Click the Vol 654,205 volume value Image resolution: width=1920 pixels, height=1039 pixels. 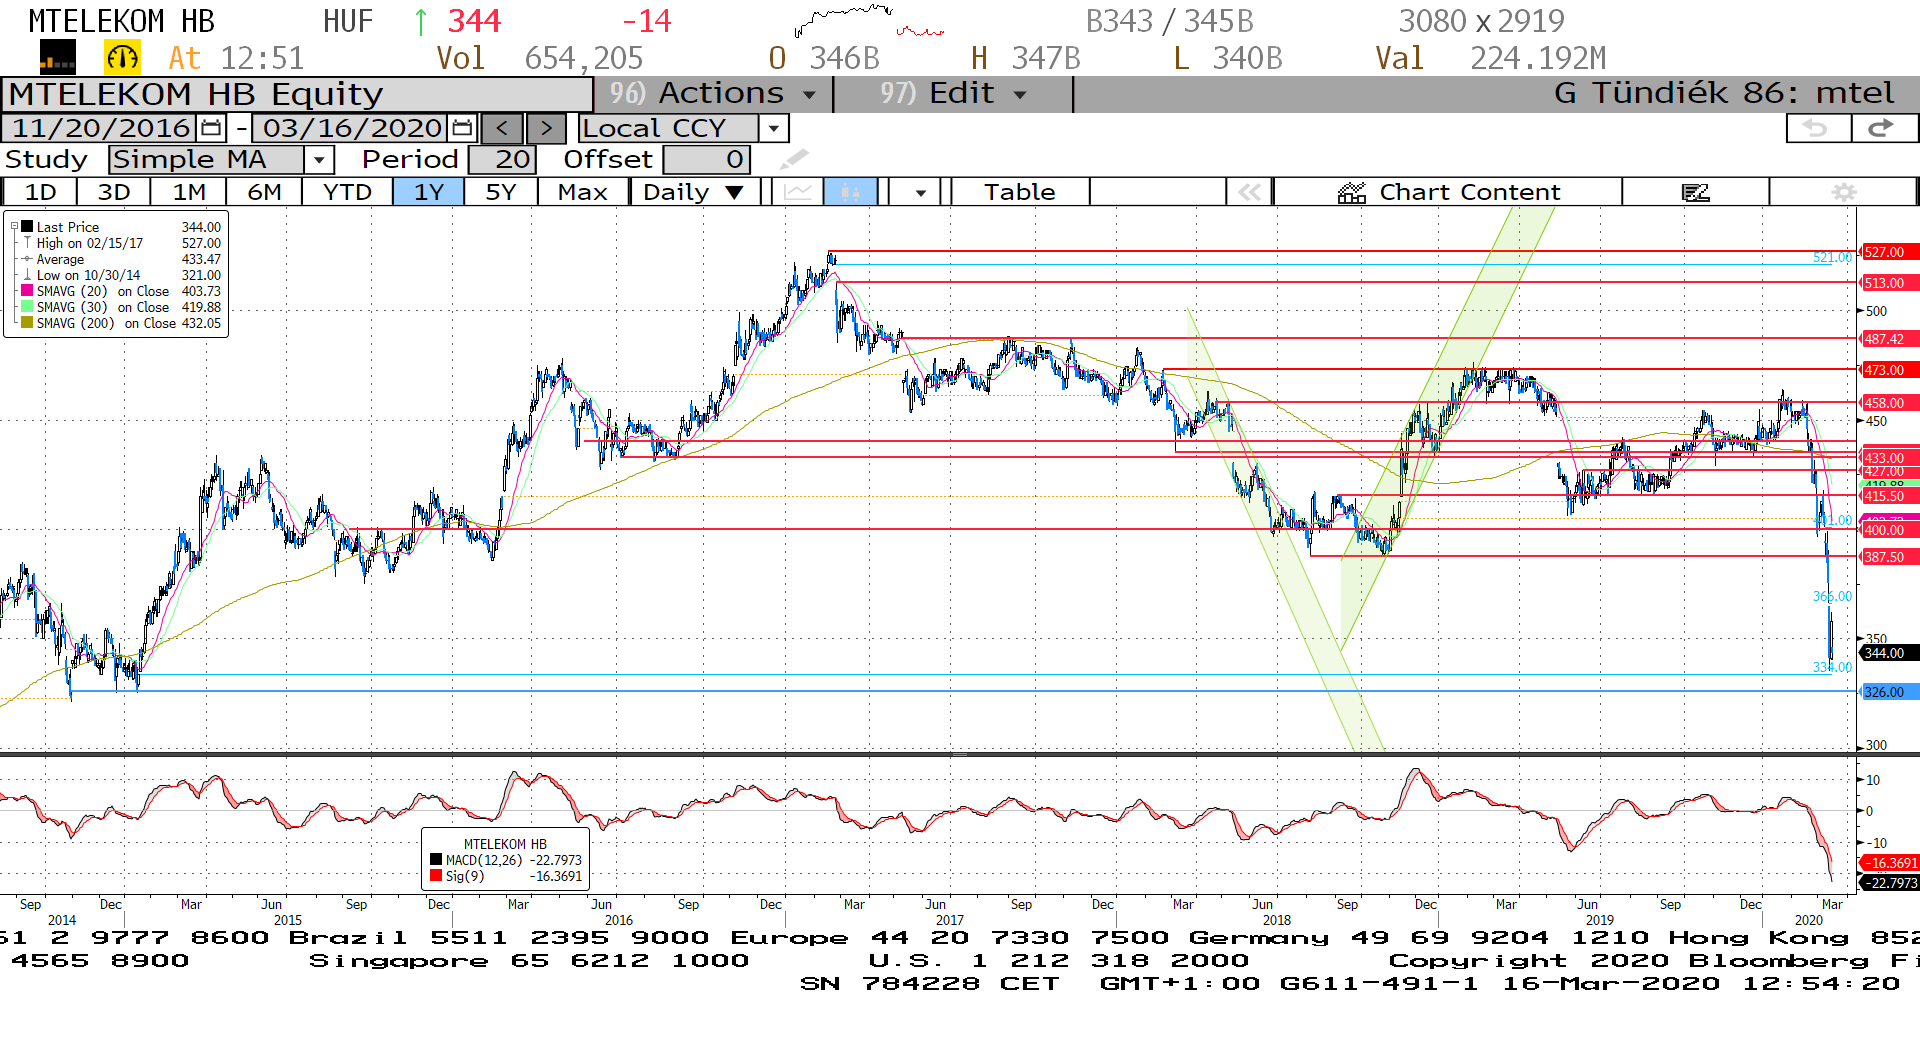[x=540, y=58]
